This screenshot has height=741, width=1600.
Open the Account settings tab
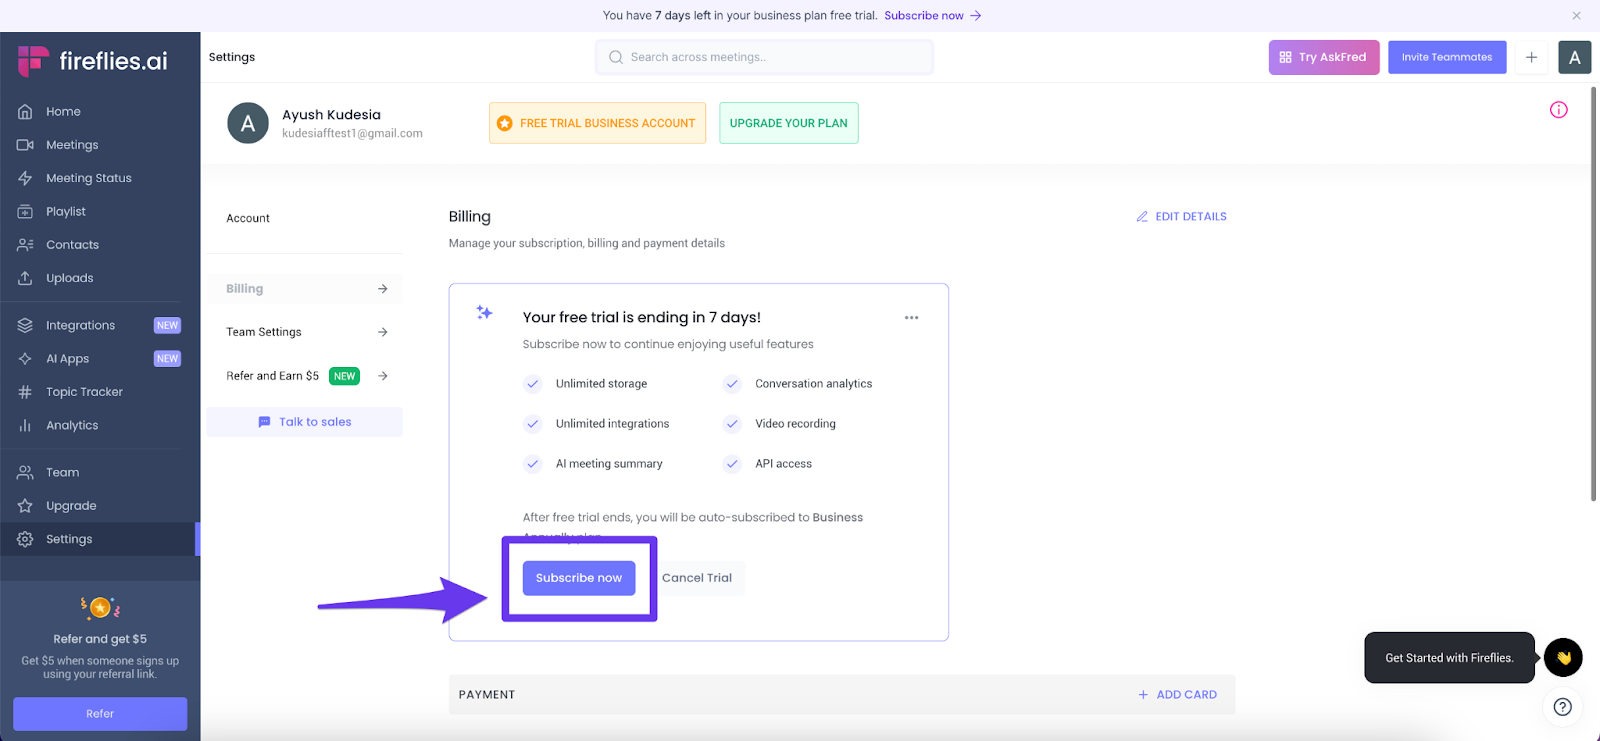click(248, 218)
